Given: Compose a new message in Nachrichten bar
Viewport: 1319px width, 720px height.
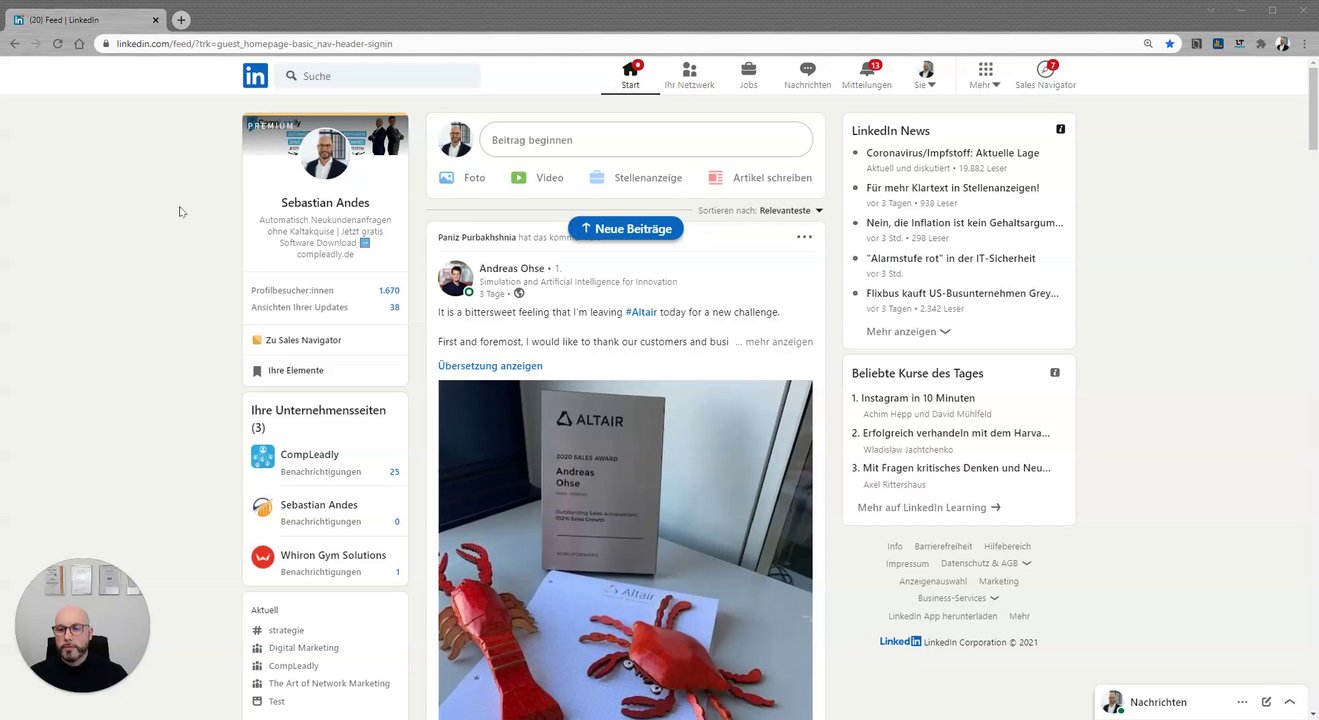Looking at the screenshot, I should pos(1266,702).
